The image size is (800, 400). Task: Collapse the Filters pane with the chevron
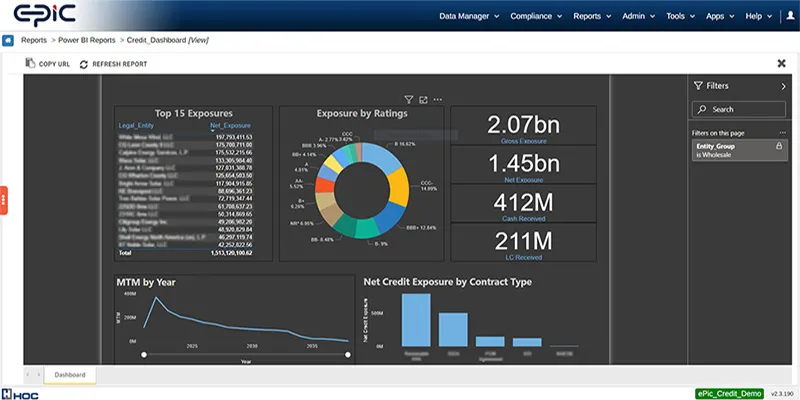pyautogui.click(x=783, y=87)
